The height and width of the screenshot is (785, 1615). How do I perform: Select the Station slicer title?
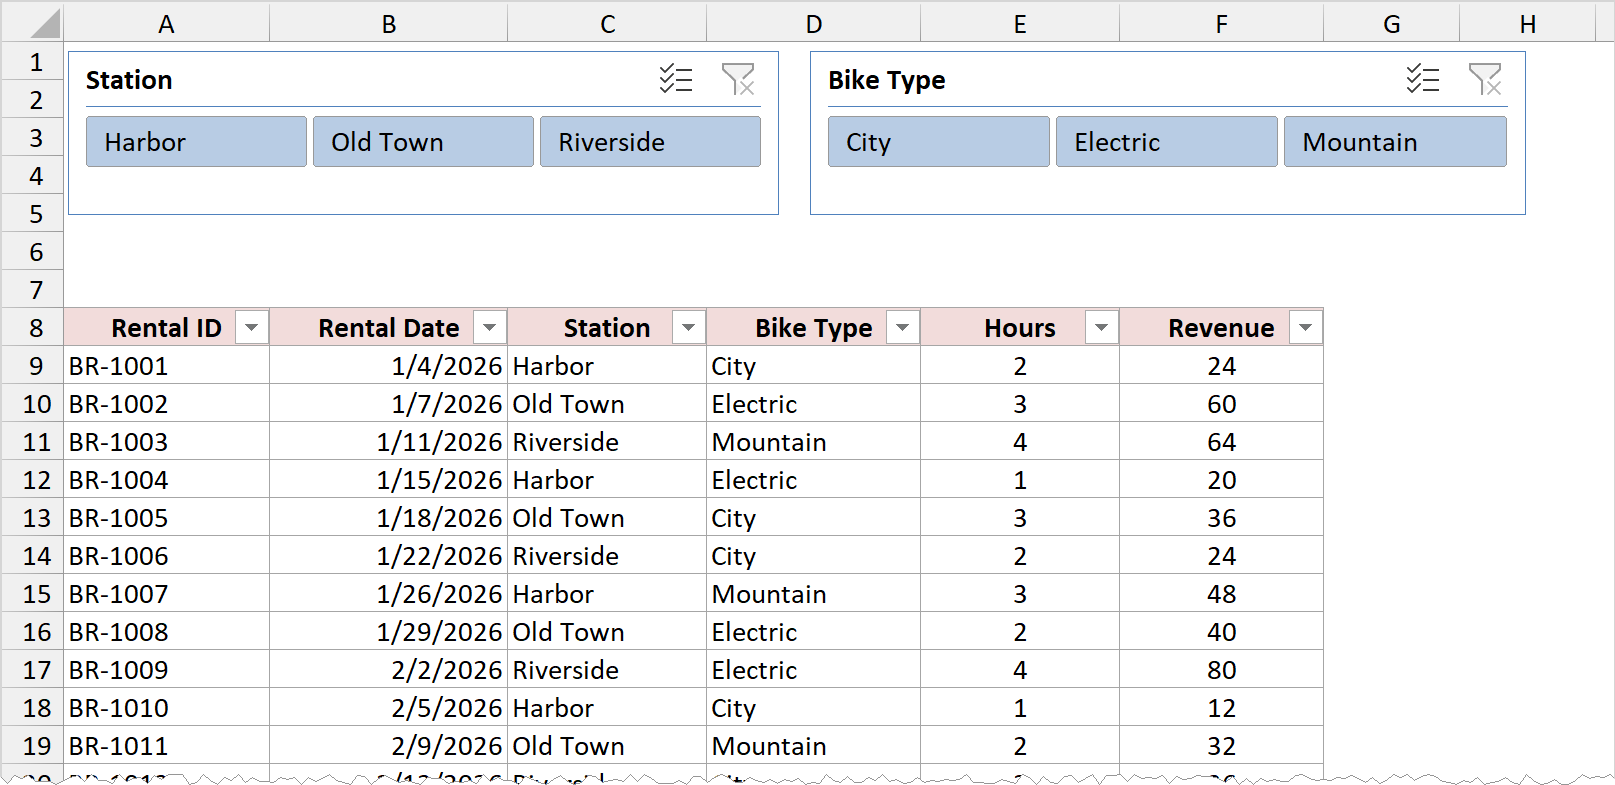click(129, 80)
